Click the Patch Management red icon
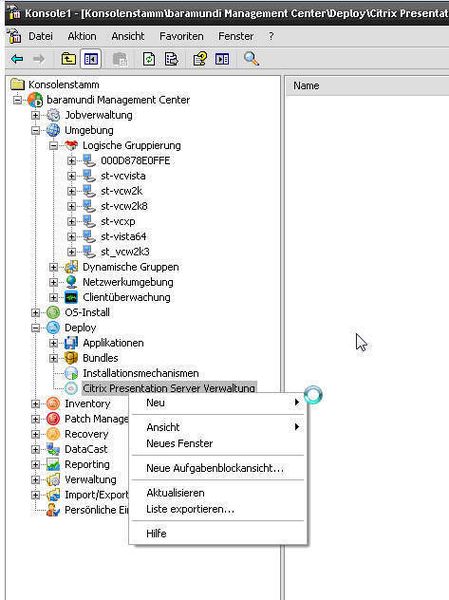The image size is (449, 600). (53, 419)
